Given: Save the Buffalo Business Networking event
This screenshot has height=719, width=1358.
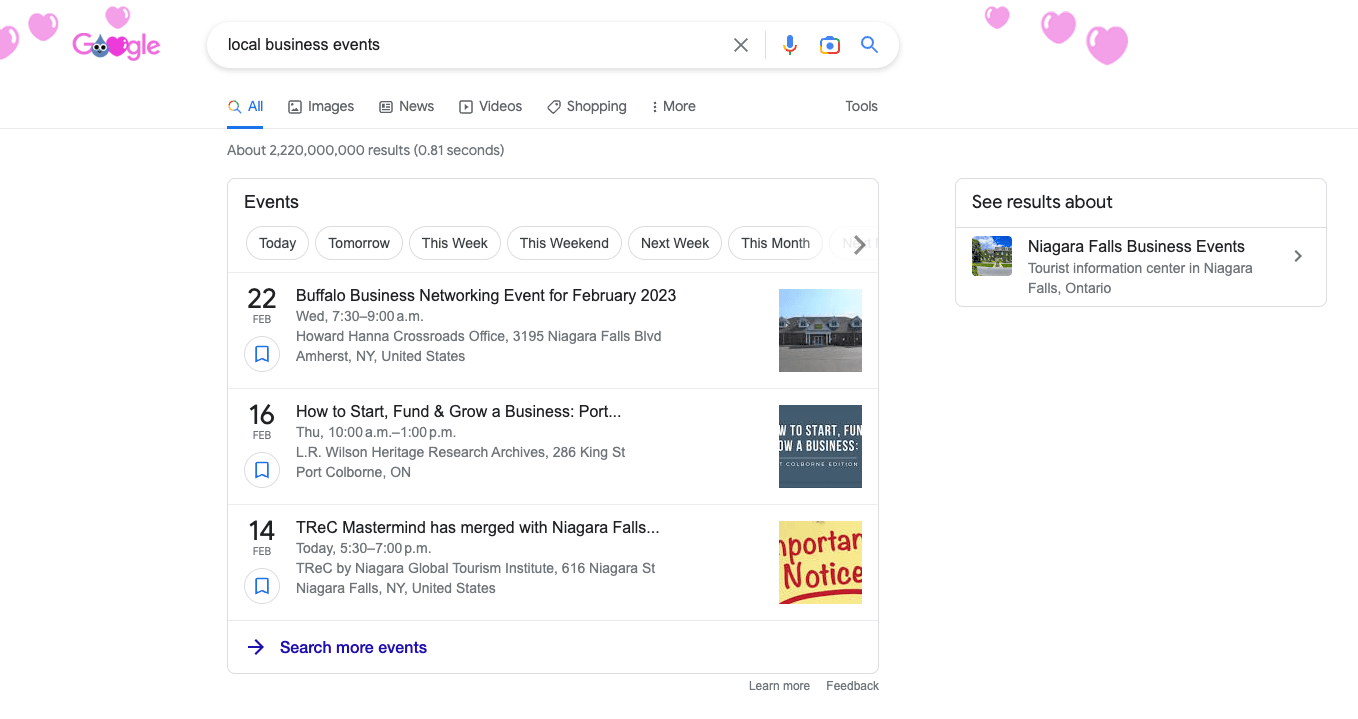Looking at the screenshot, I should (x=262, y=354).
